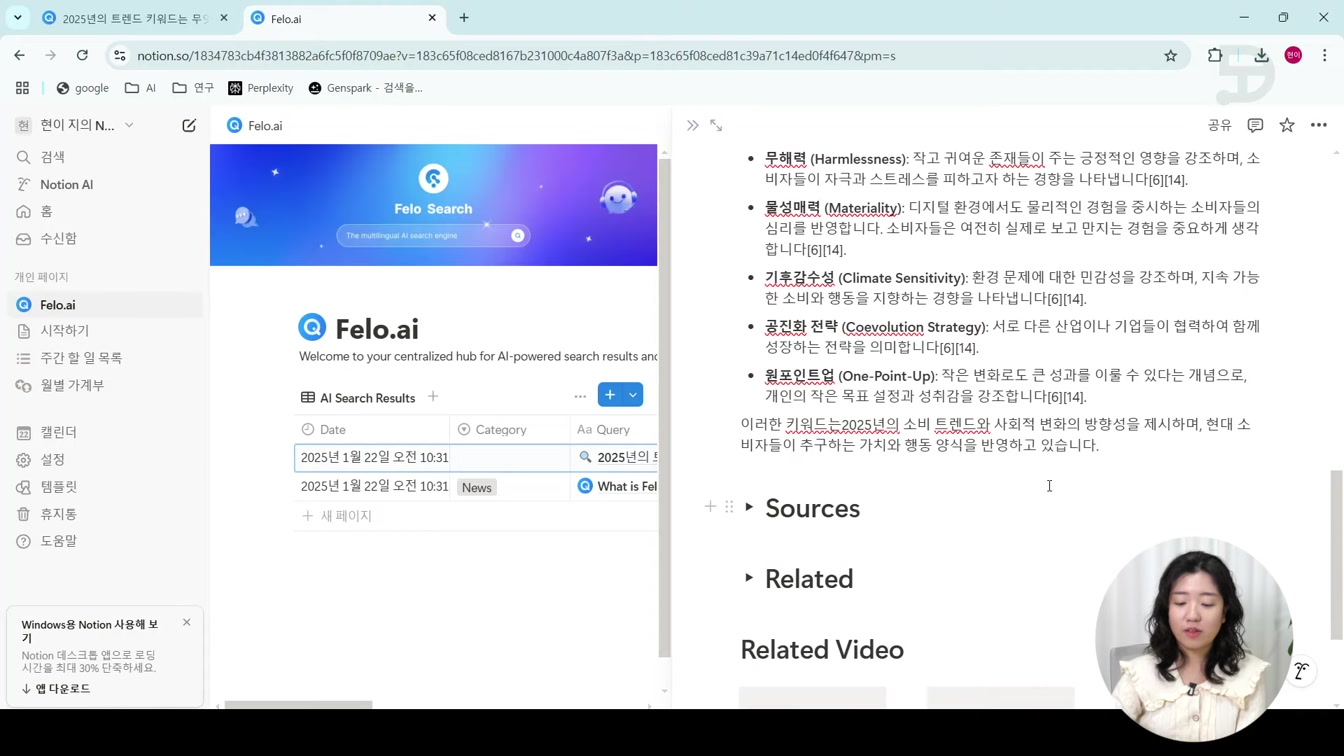Click the Notion AI floating assistant icon
Screen dimensions: 1344x756
(1301, 671)
